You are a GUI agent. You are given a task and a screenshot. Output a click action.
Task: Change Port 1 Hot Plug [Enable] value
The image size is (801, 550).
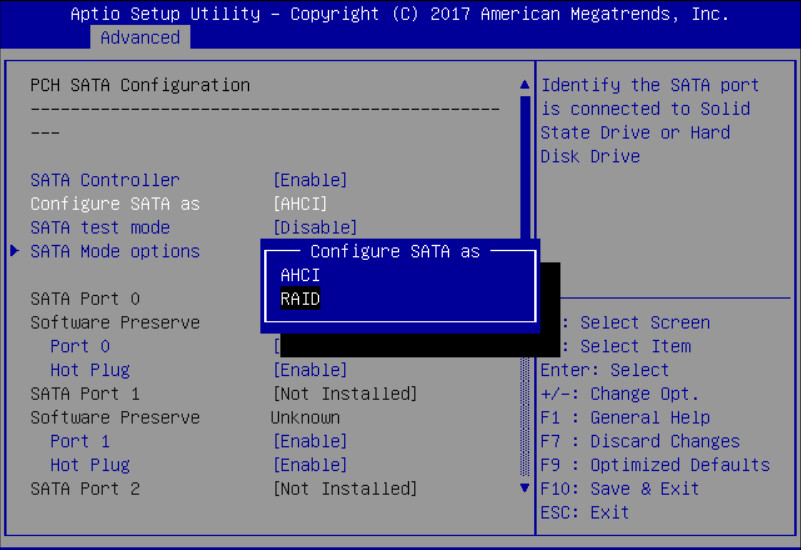click(310, 465)
